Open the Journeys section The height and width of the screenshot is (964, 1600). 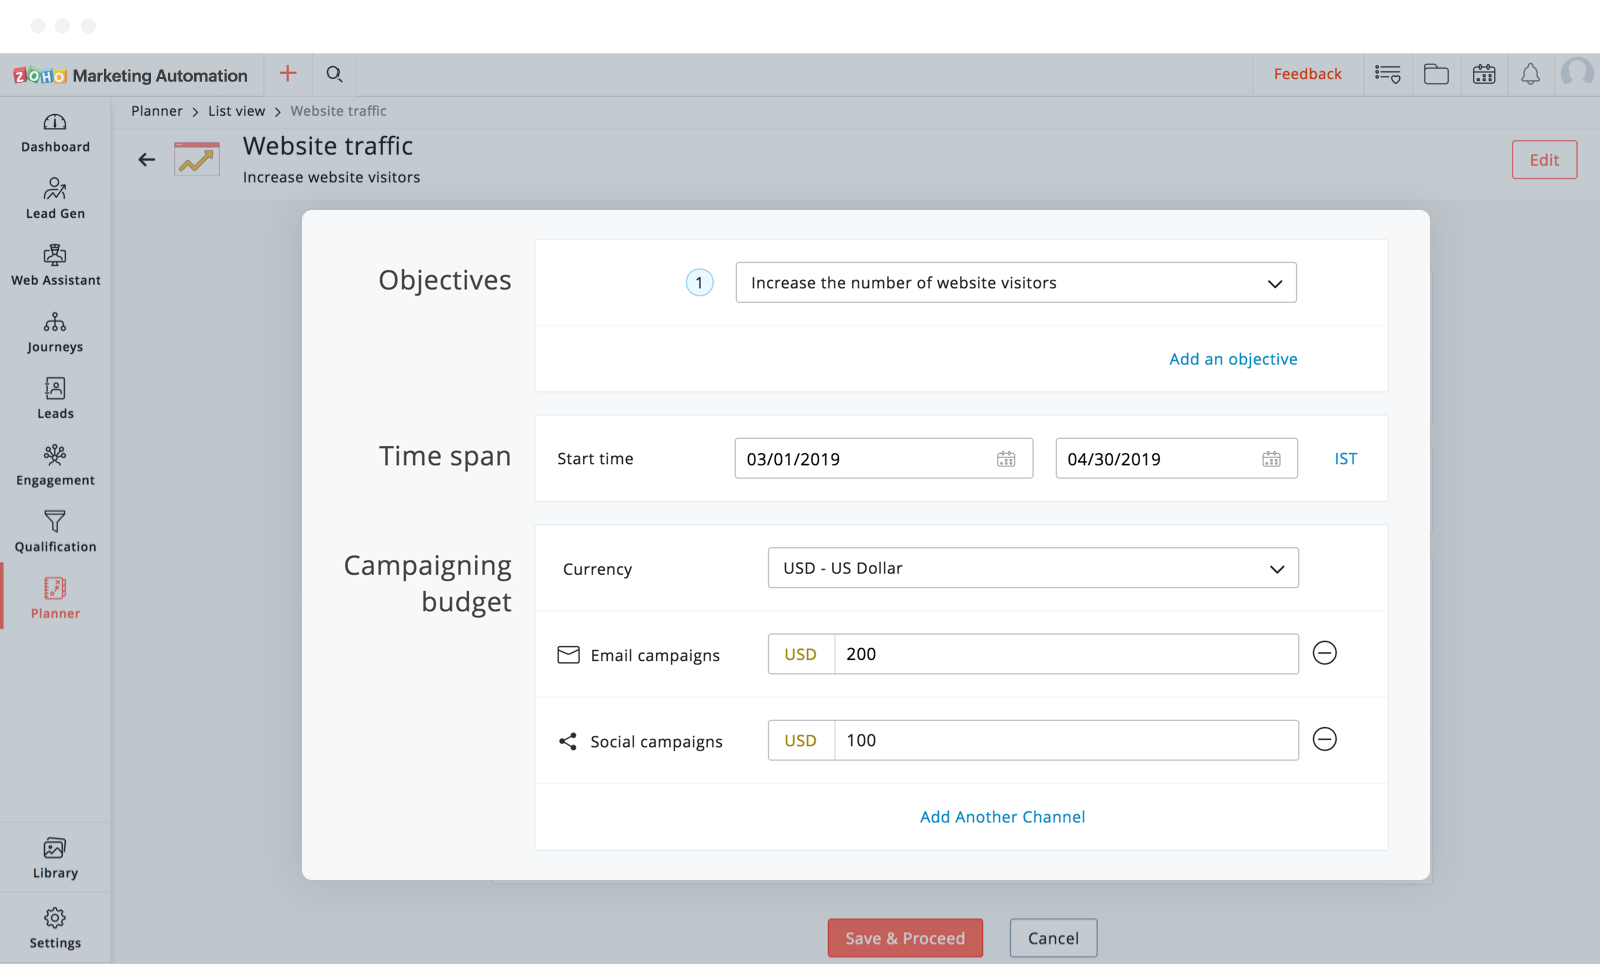click(x=55, y=333)
